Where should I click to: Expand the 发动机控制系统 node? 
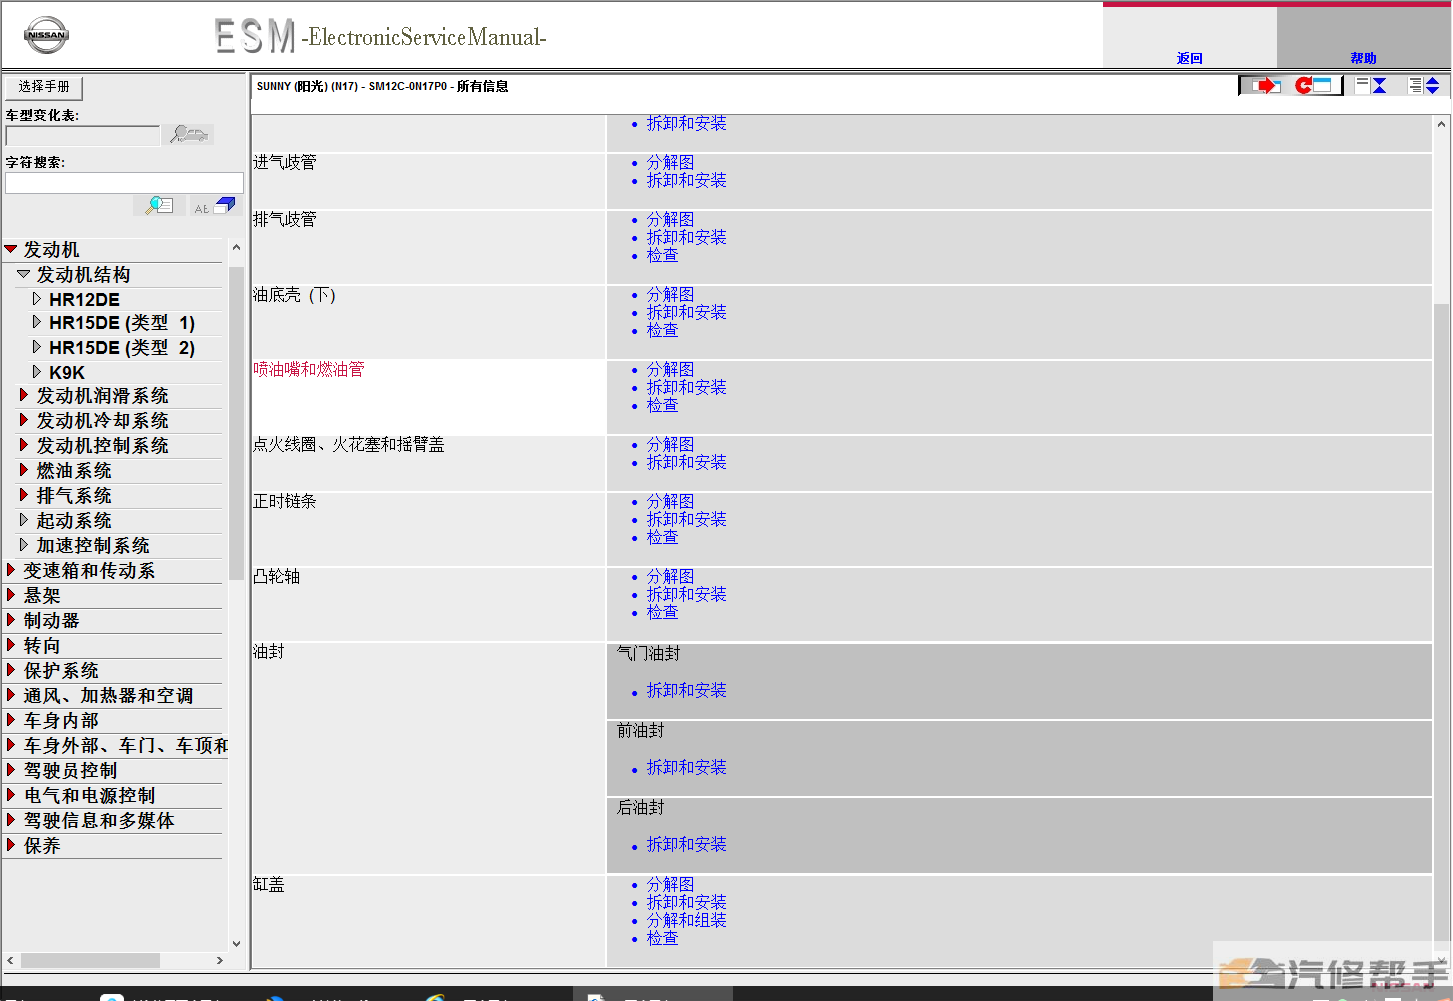[x=24, y=445]
